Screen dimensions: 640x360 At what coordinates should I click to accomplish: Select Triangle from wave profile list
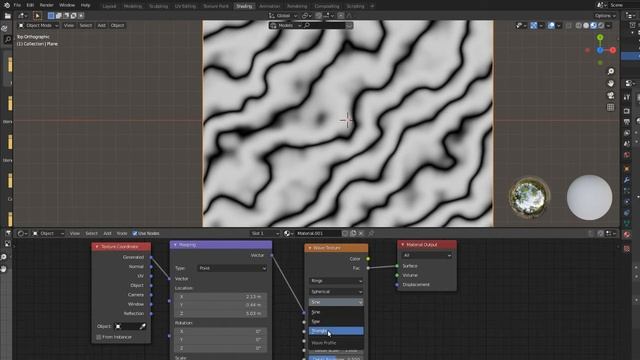pyautogui.click(x=336, y=331)
